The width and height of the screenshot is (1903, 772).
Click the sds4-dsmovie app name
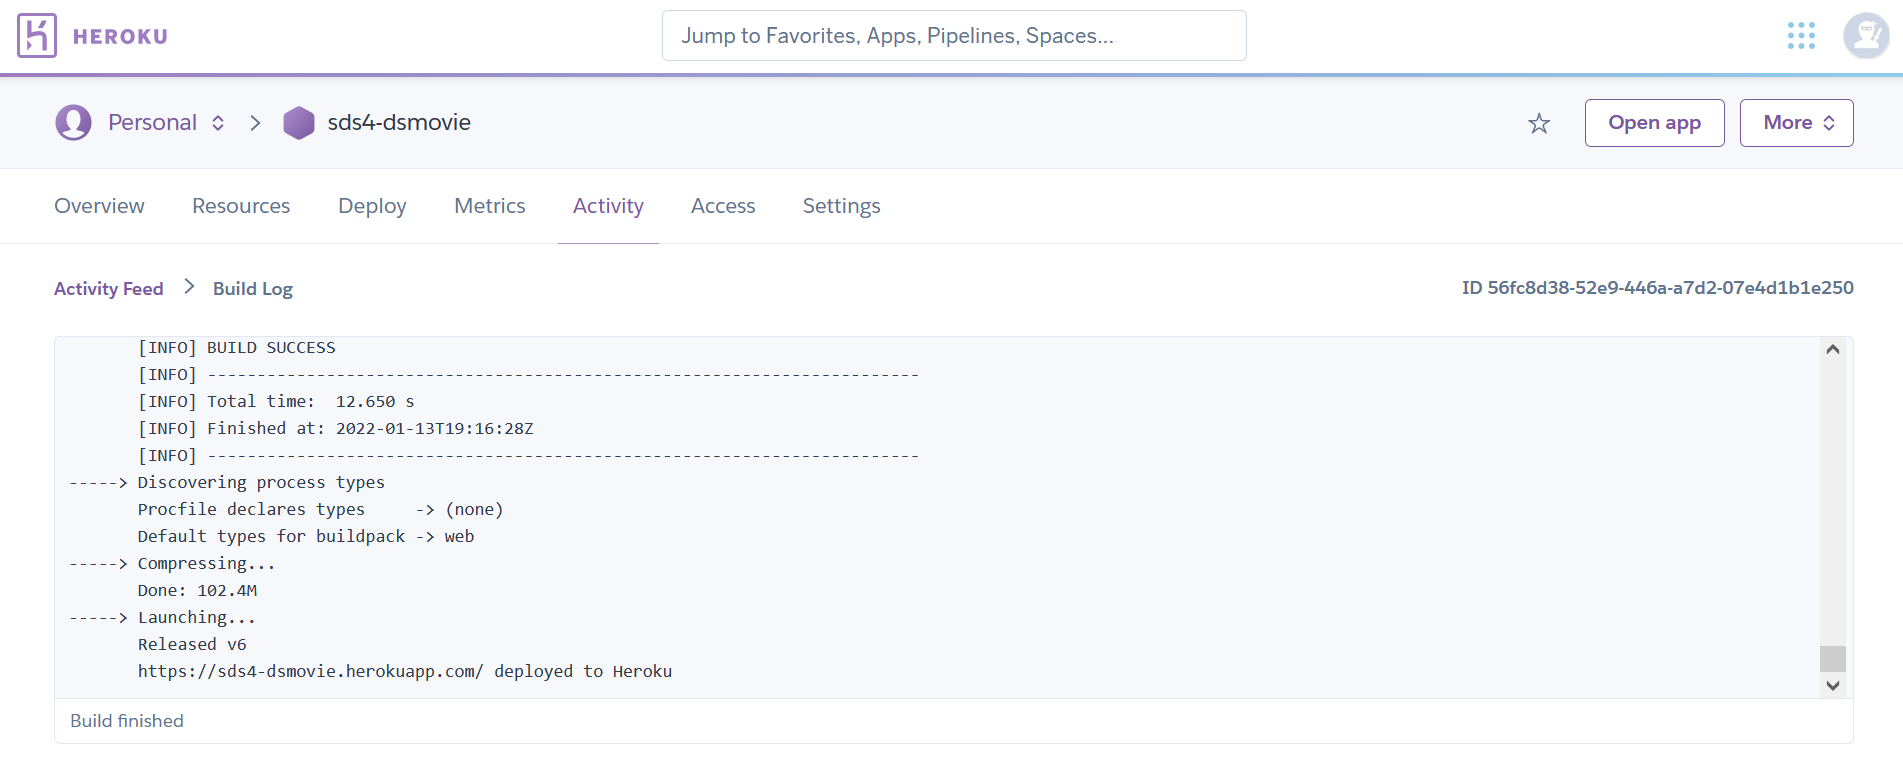pyautogui.click(x=399, y=123)
